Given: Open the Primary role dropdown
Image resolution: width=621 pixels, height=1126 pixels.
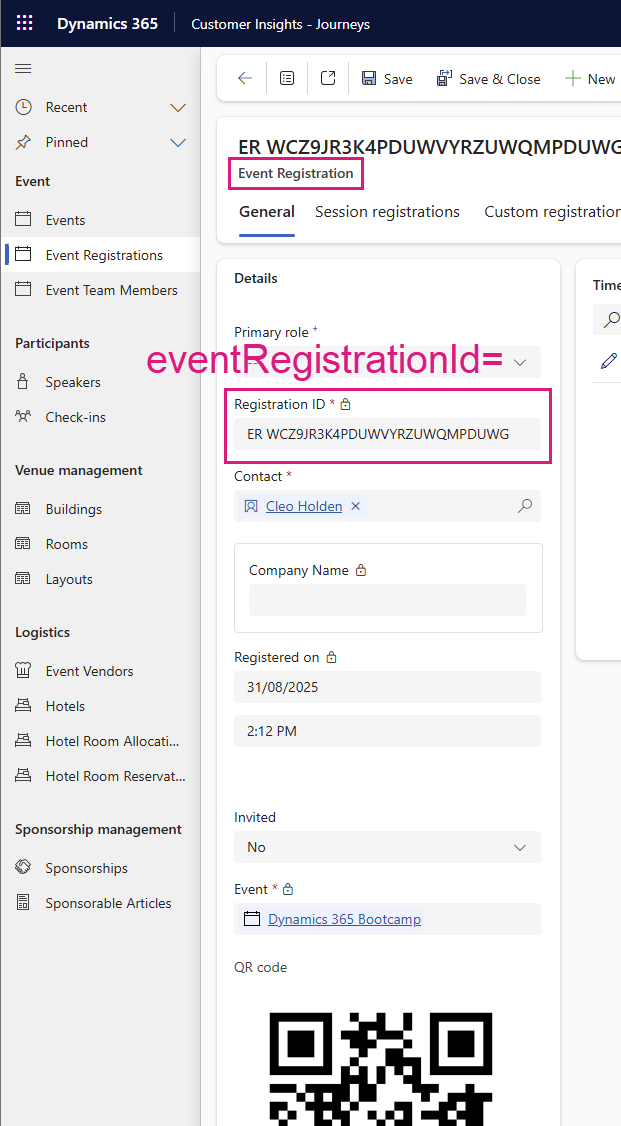Looking at the screenshot, I should click(x=388, y=362).
